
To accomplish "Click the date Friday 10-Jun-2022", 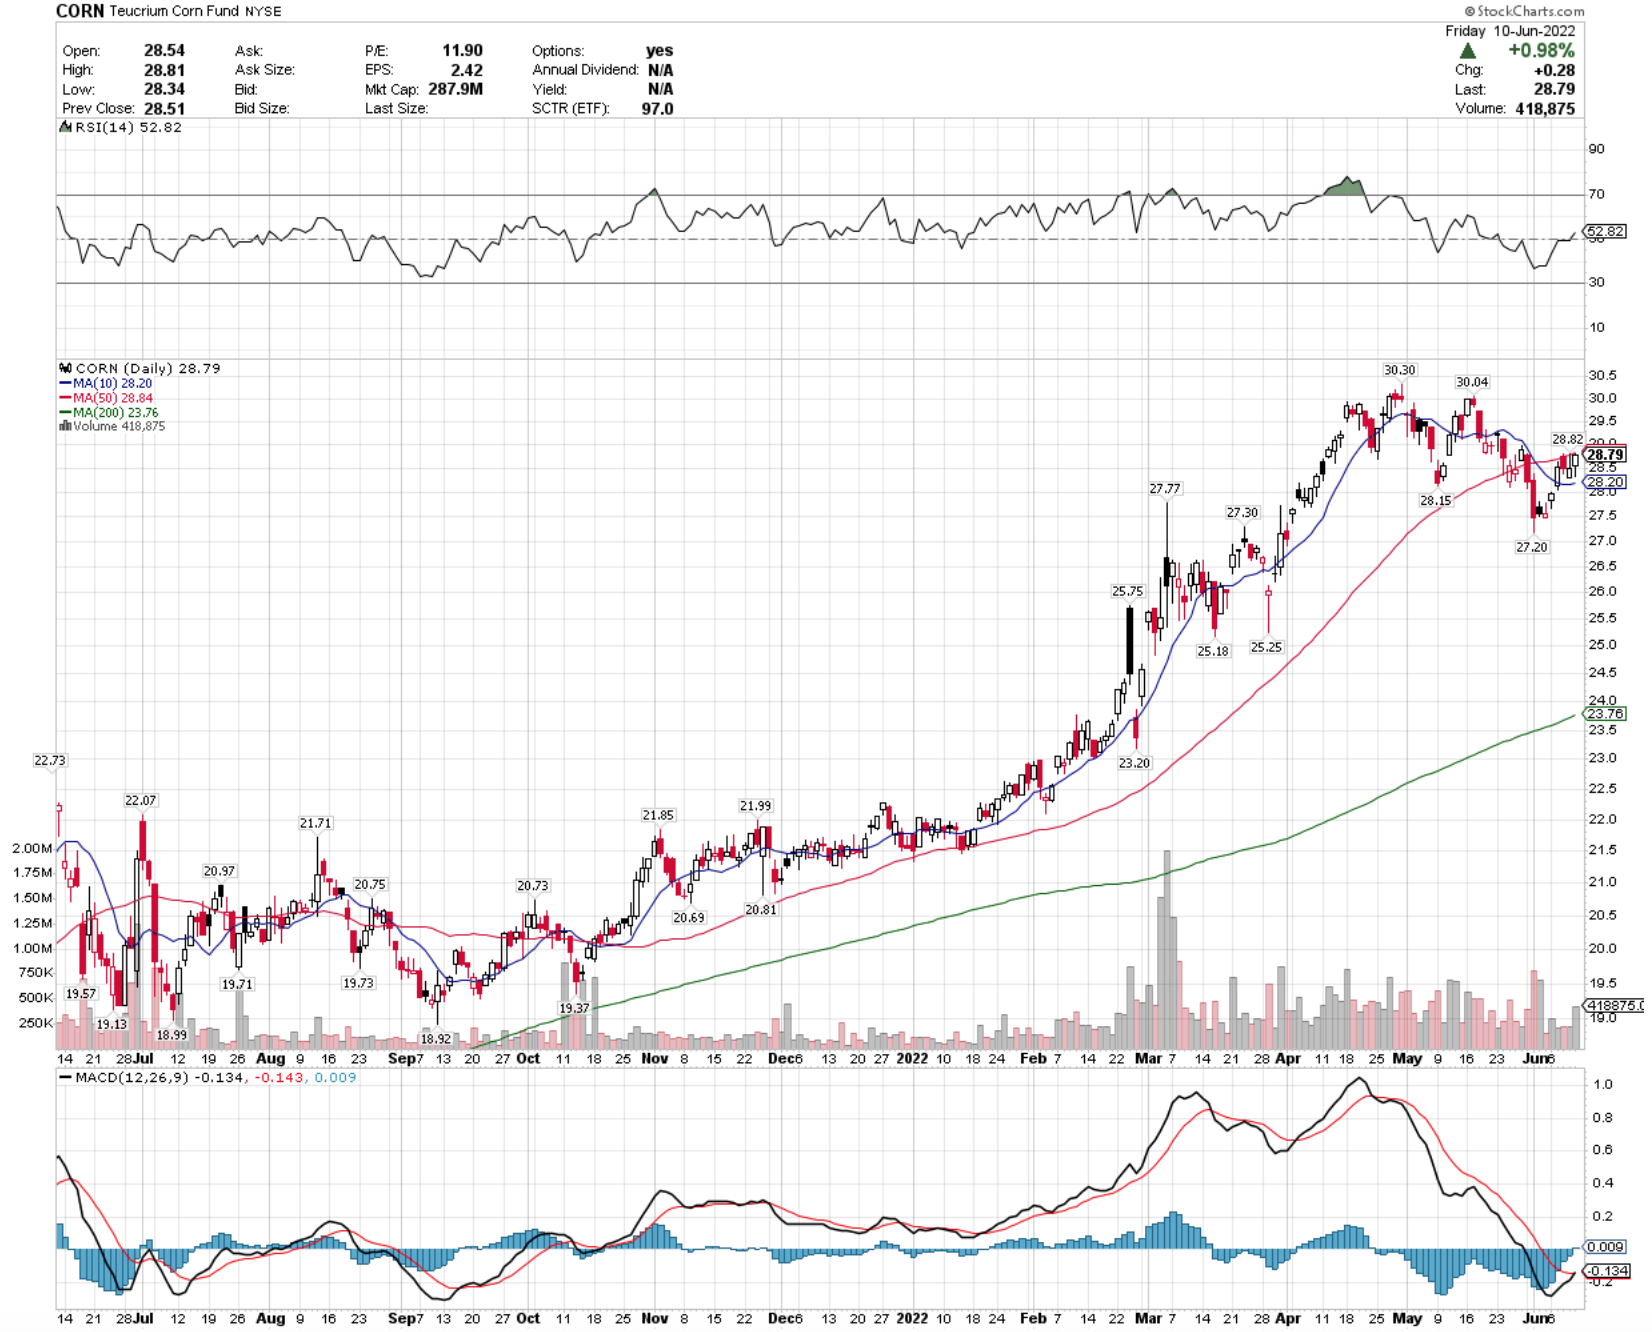I will pyautogui.click(x=1510, y=31).
